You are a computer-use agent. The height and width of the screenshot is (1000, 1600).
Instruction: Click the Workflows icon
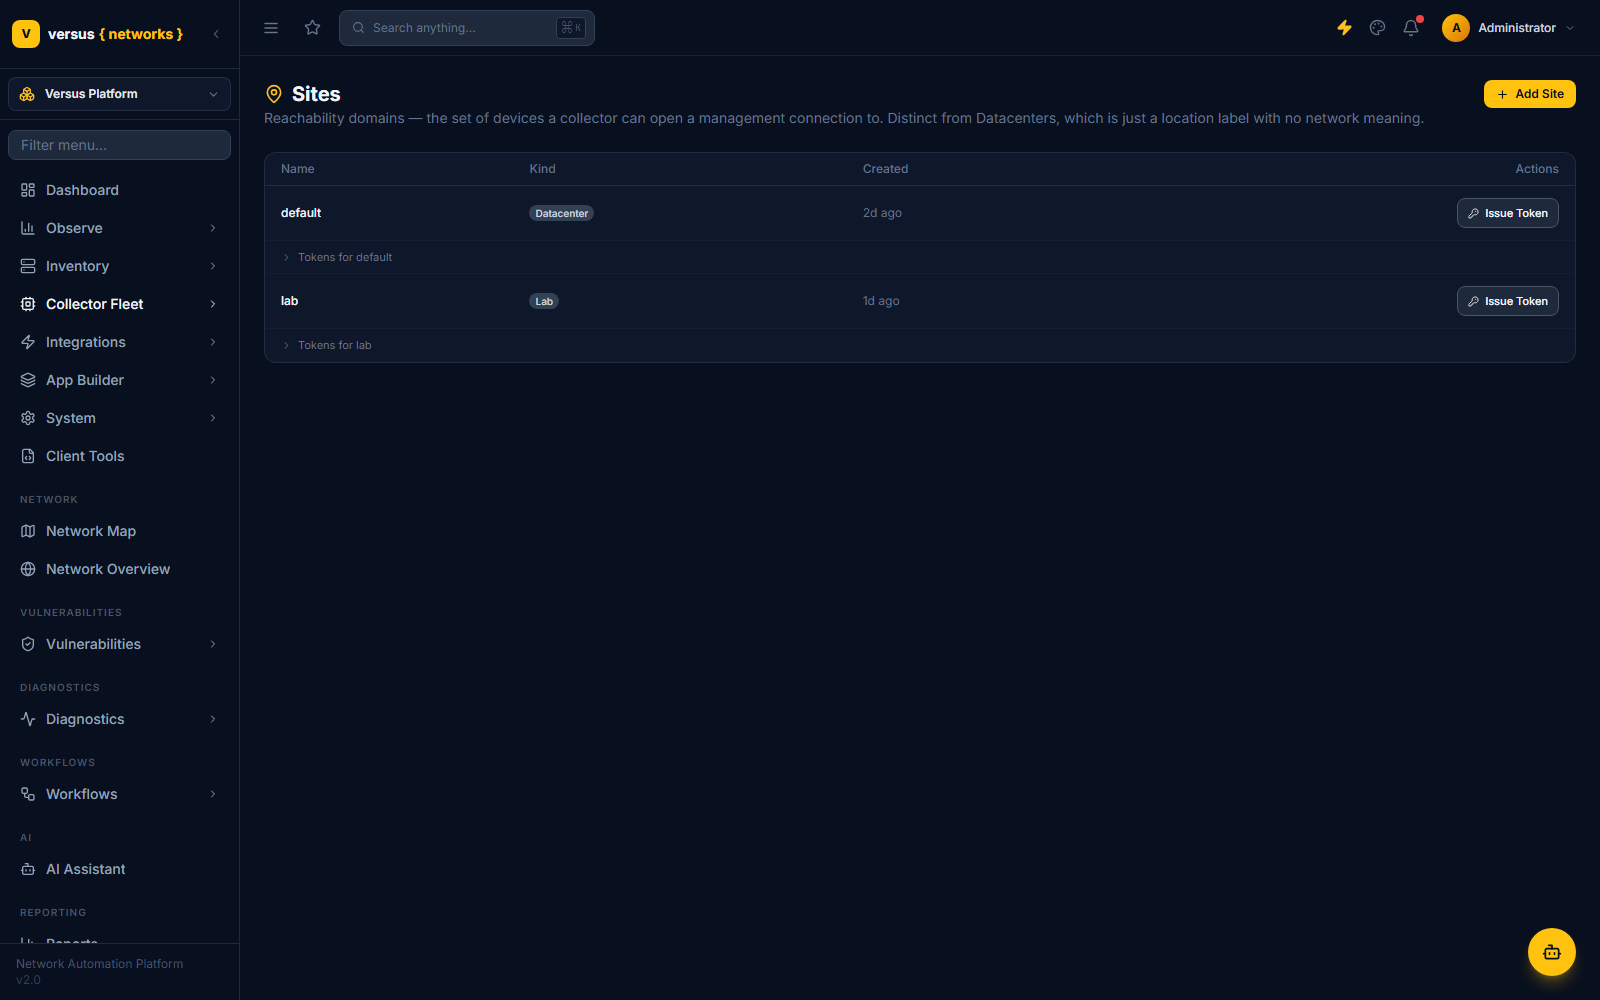click(28, 794)
